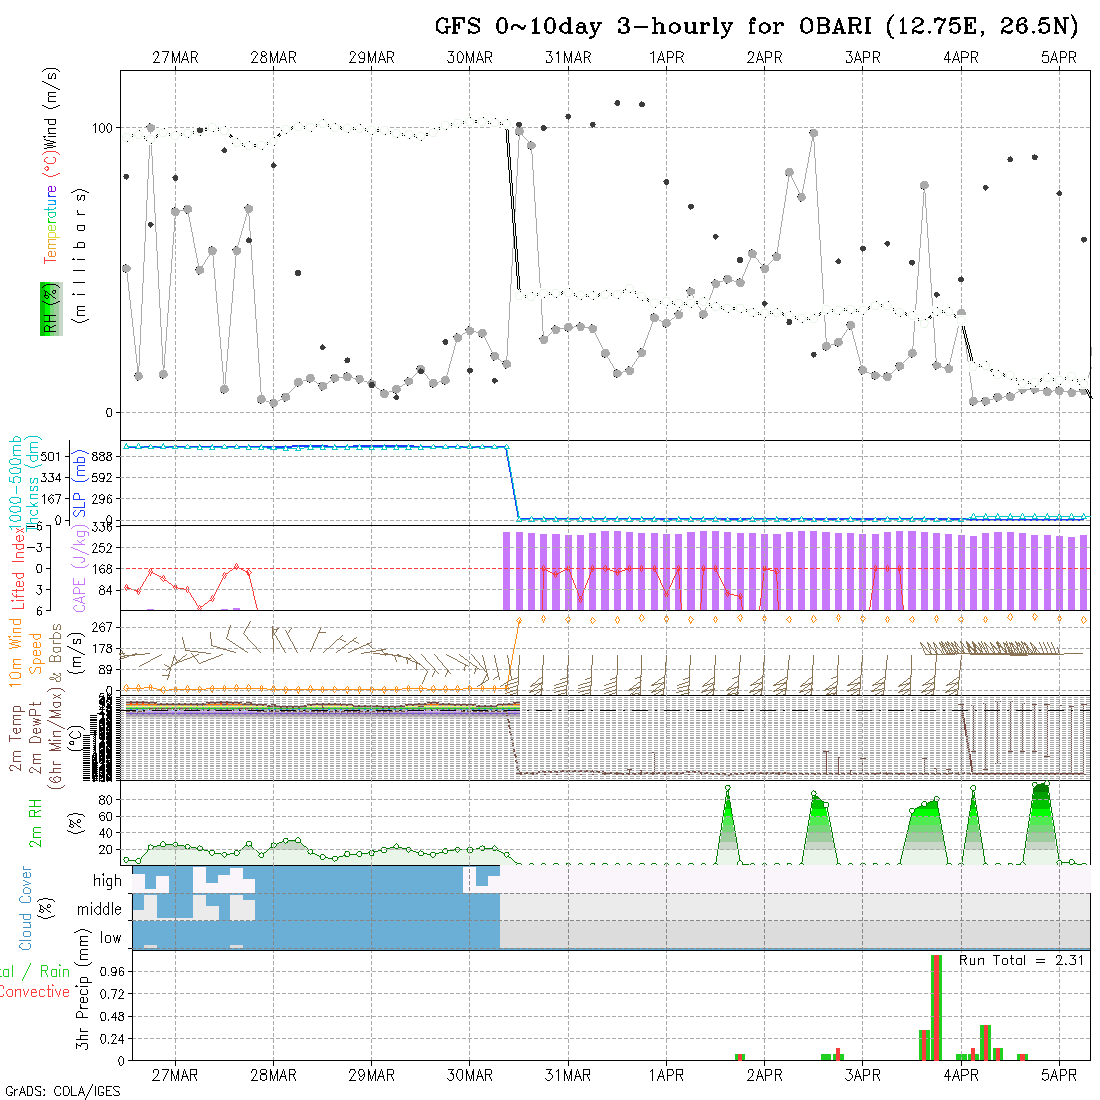Click the tallest precipitation bar near 4APR
The image size is (1100, 1100).
click(936, 1006)
